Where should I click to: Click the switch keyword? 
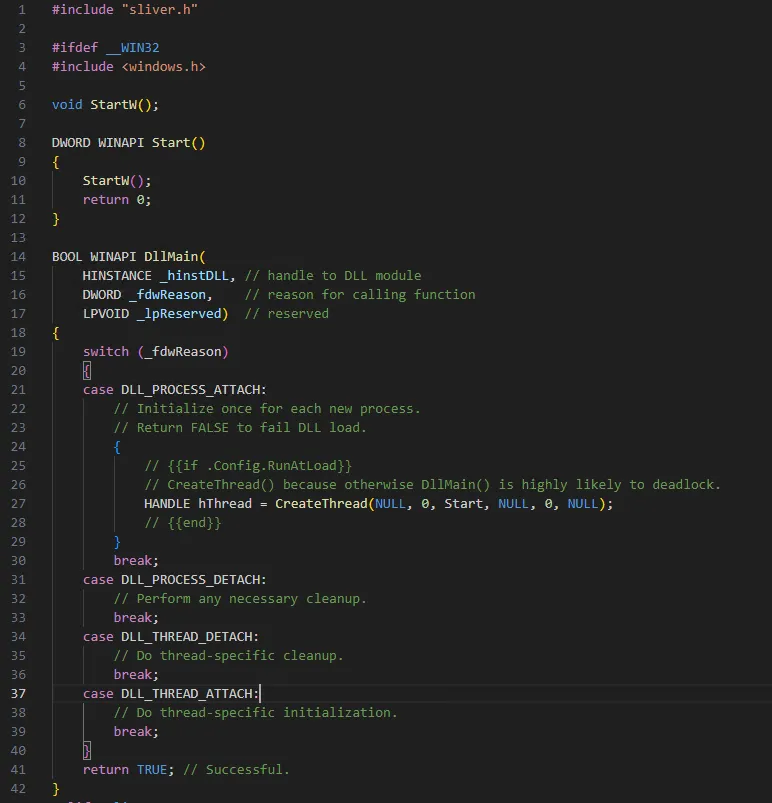[x=106, y=352]
